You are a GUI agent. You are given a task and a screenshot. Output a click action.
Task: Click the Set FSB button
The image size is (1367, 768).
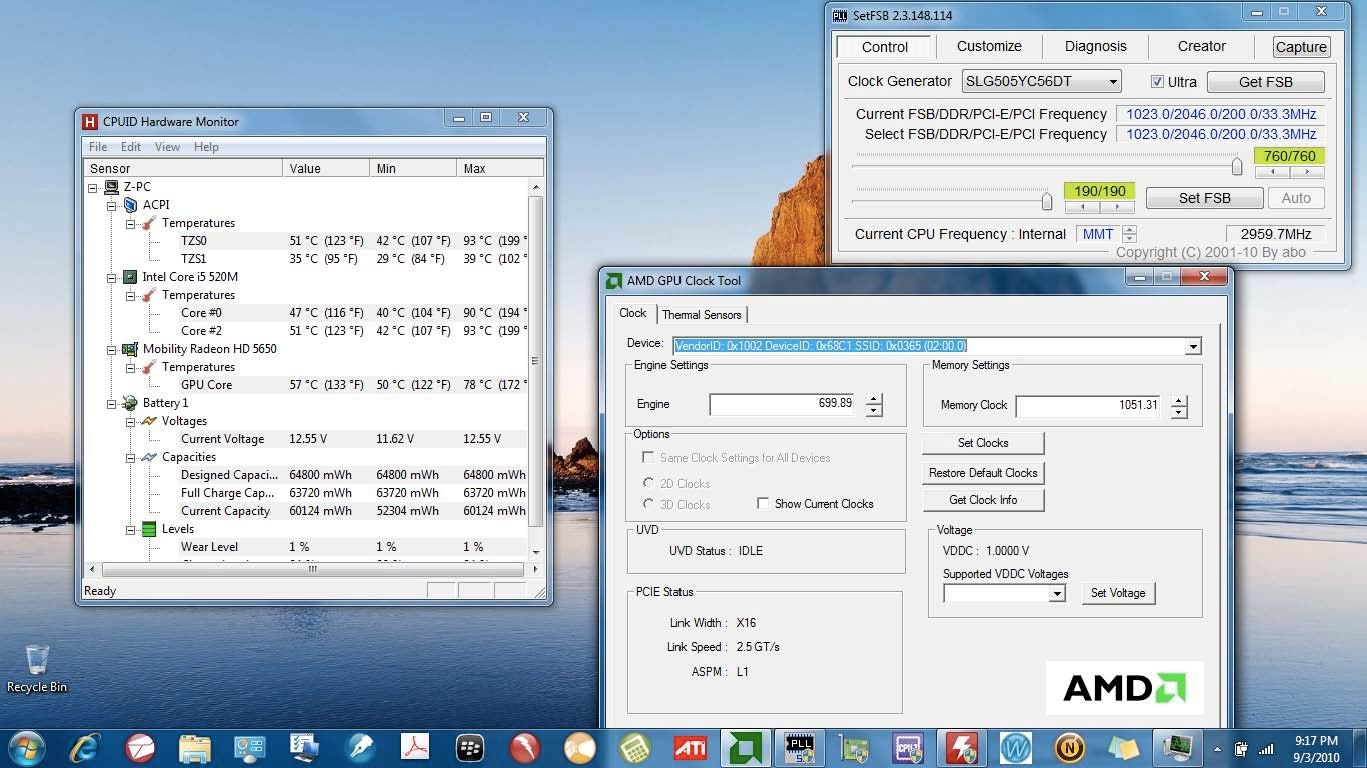click(1205, 198)
